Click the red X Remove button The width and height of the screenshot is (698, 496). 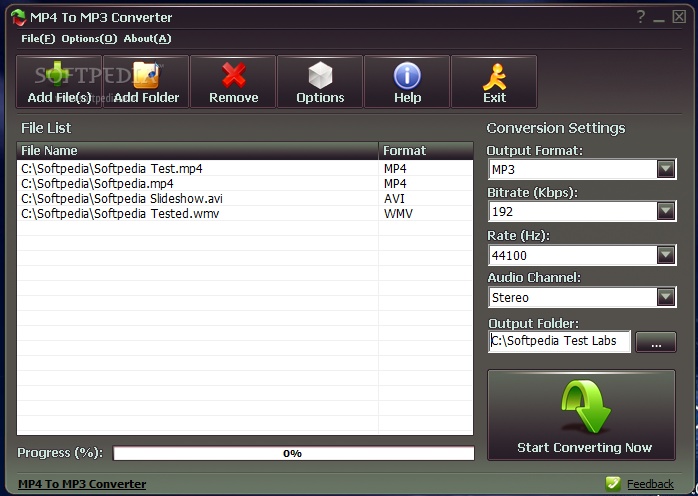233,82
